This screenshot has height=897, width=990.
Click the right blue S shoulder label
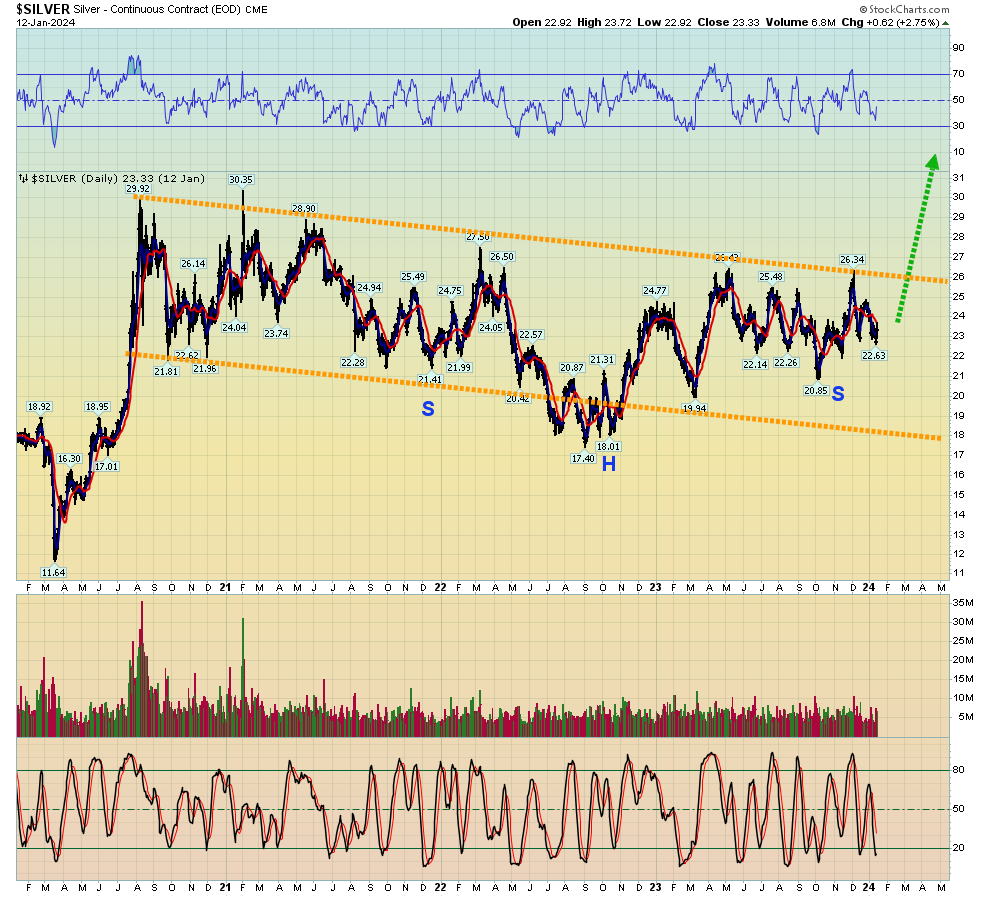click(838, 394)
